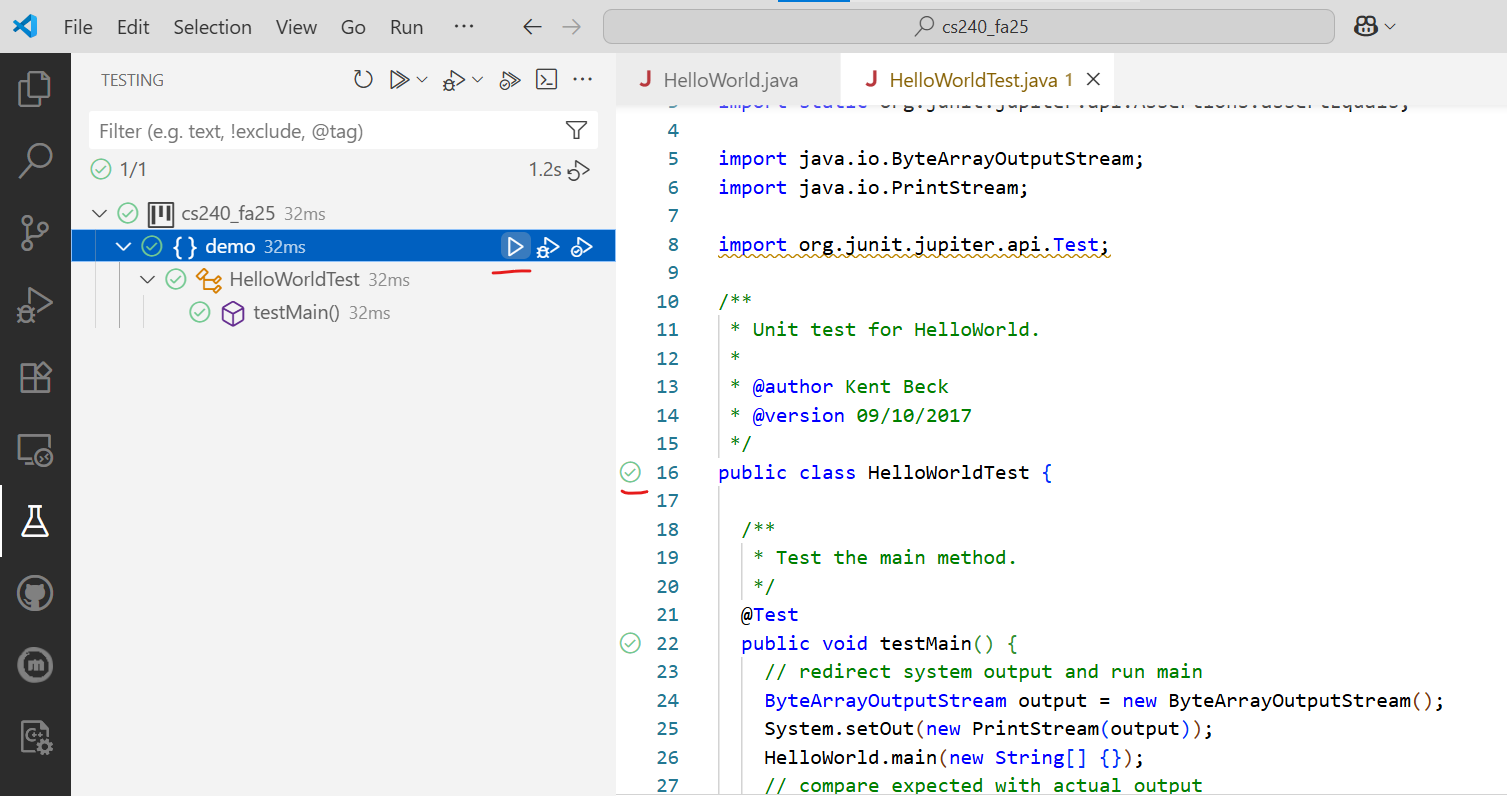Go forward with right arrow in title bar
1507x796 pixels.
pos(572,27)
